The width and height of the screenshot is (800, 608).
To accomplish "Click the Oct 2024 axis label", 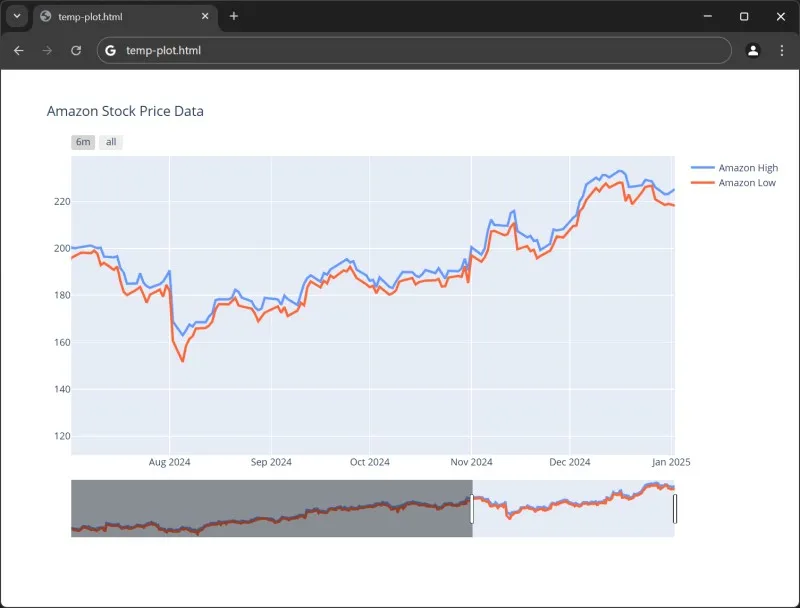I will point(369,462).
